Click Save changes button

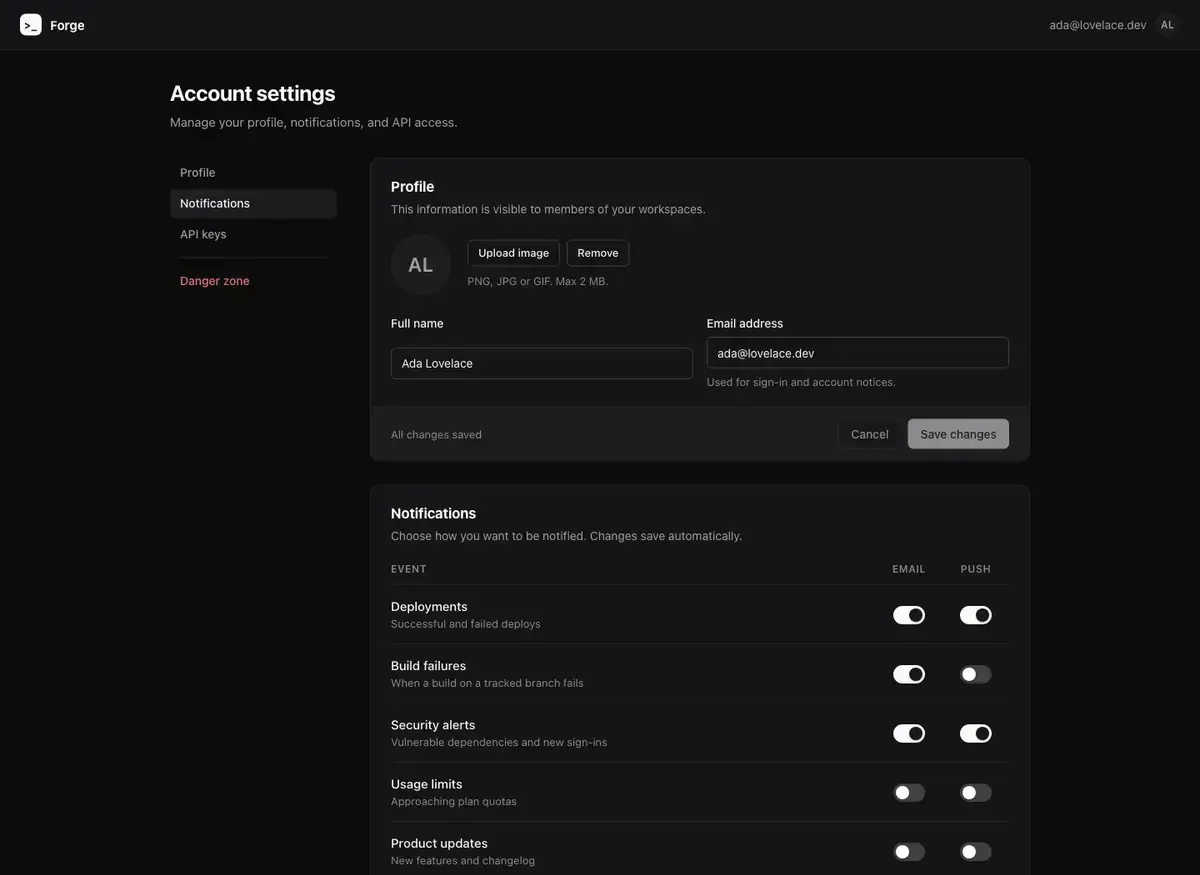[958, 434]
